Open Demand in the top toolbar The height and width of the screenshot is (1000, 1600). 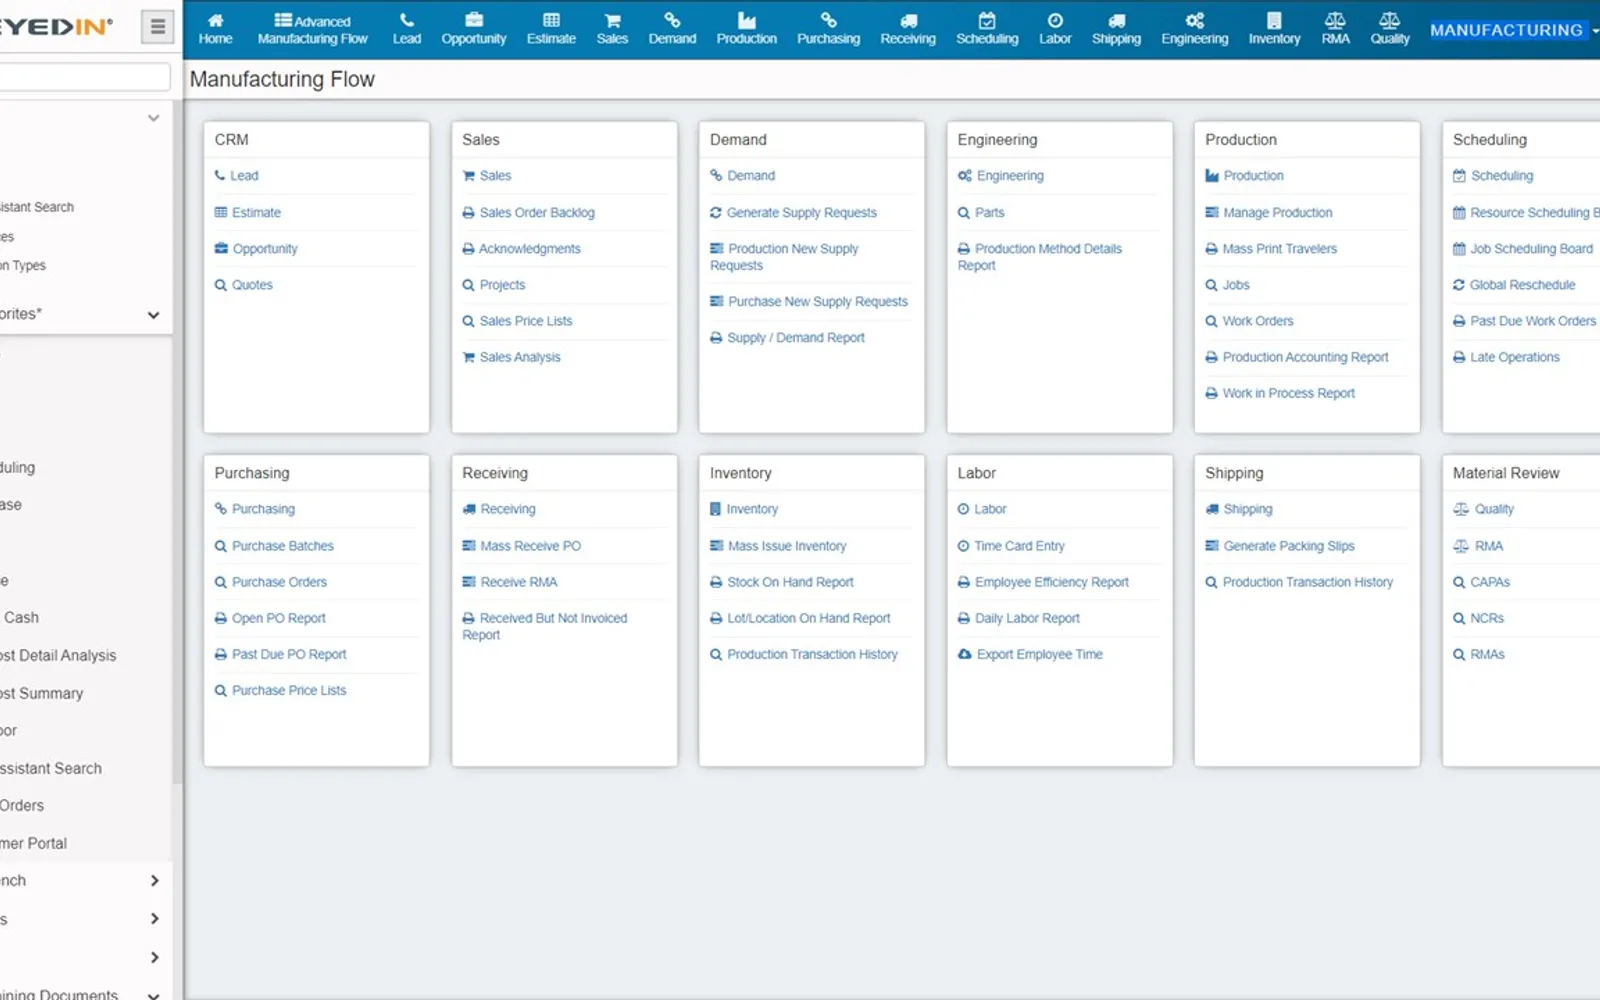point(672,29)
